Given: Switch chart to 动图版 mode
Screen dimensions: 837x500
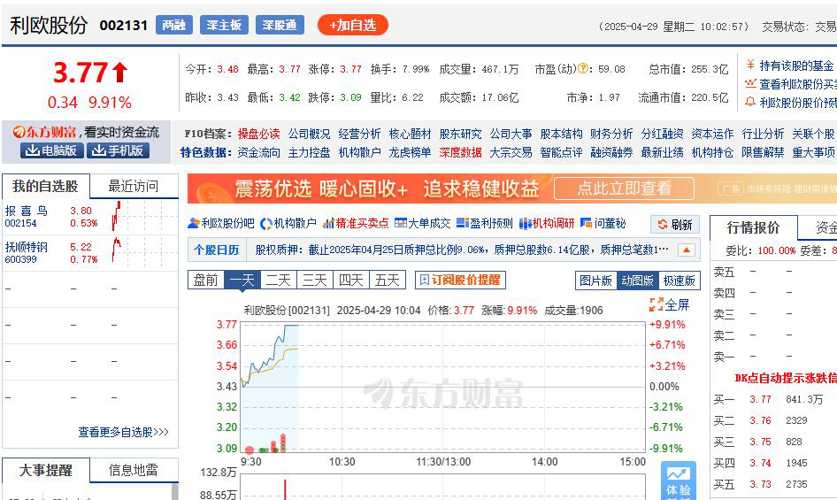Looking at the screenshot, I should [637, 281].
